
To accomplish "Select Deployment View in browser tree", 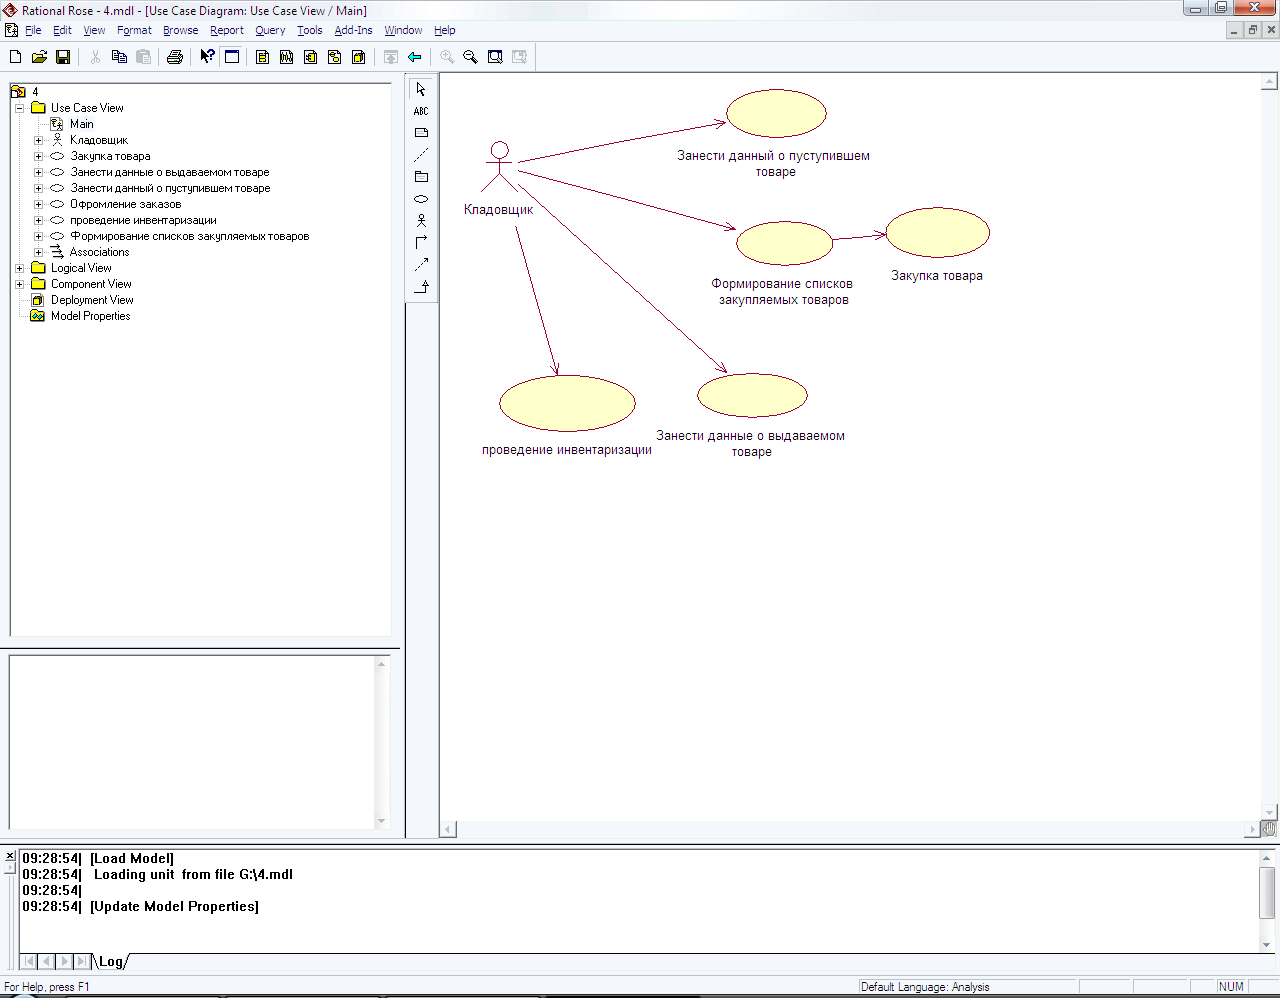I will [92, 300].
